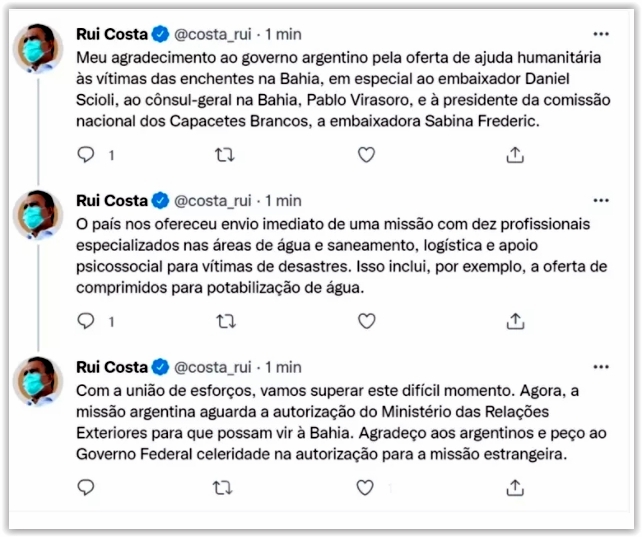The image size is (642, 537).
Task: Open more options menu on the second tweet
Action: 600,200
